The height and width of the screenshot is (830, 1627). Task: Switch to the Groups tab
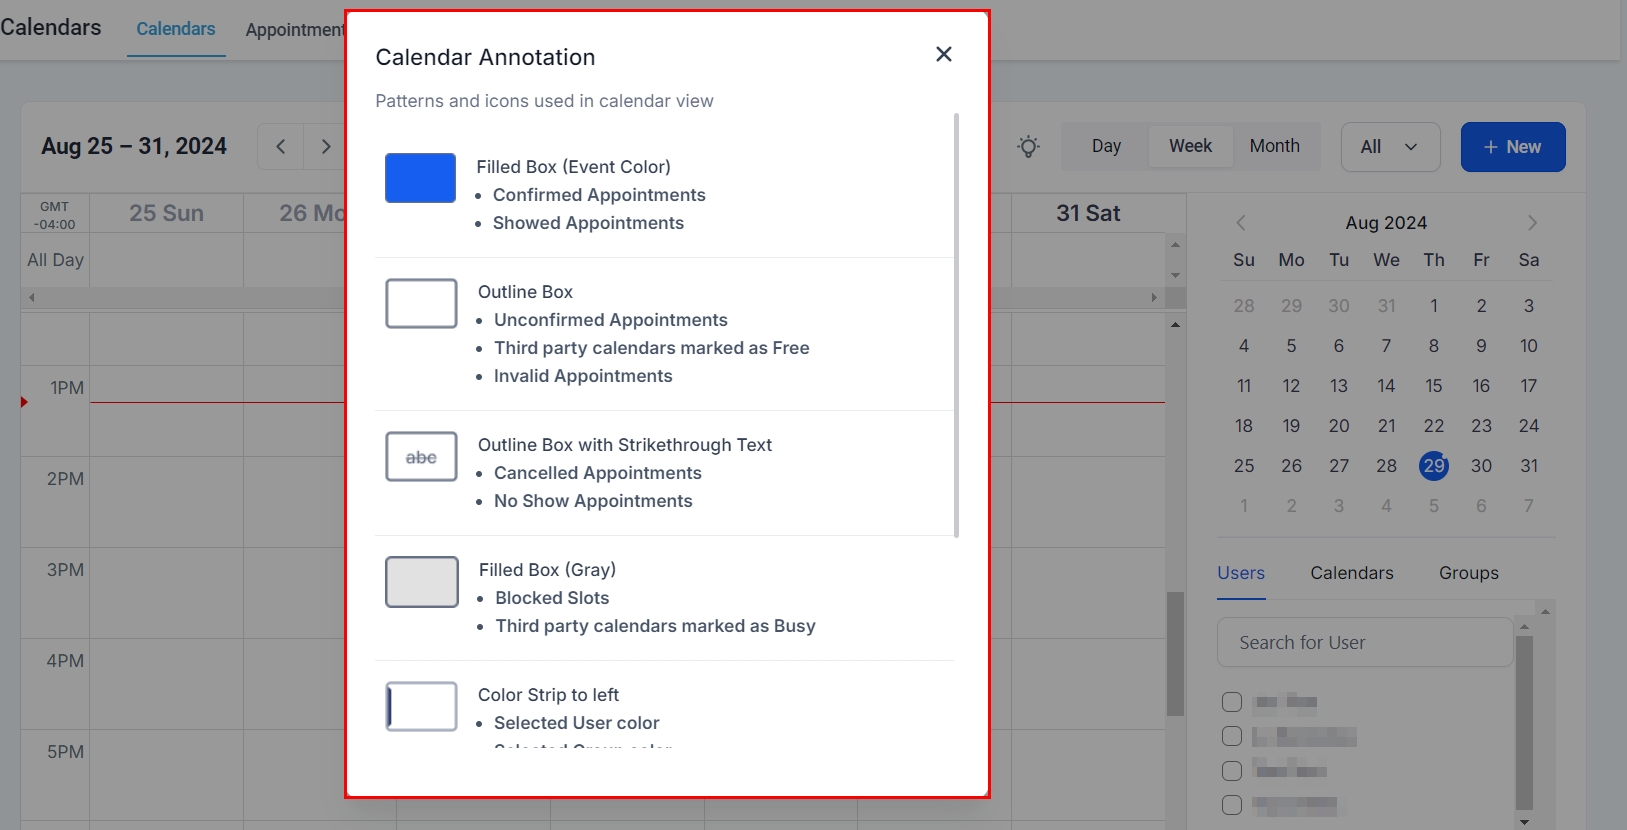coord(1468,573)
